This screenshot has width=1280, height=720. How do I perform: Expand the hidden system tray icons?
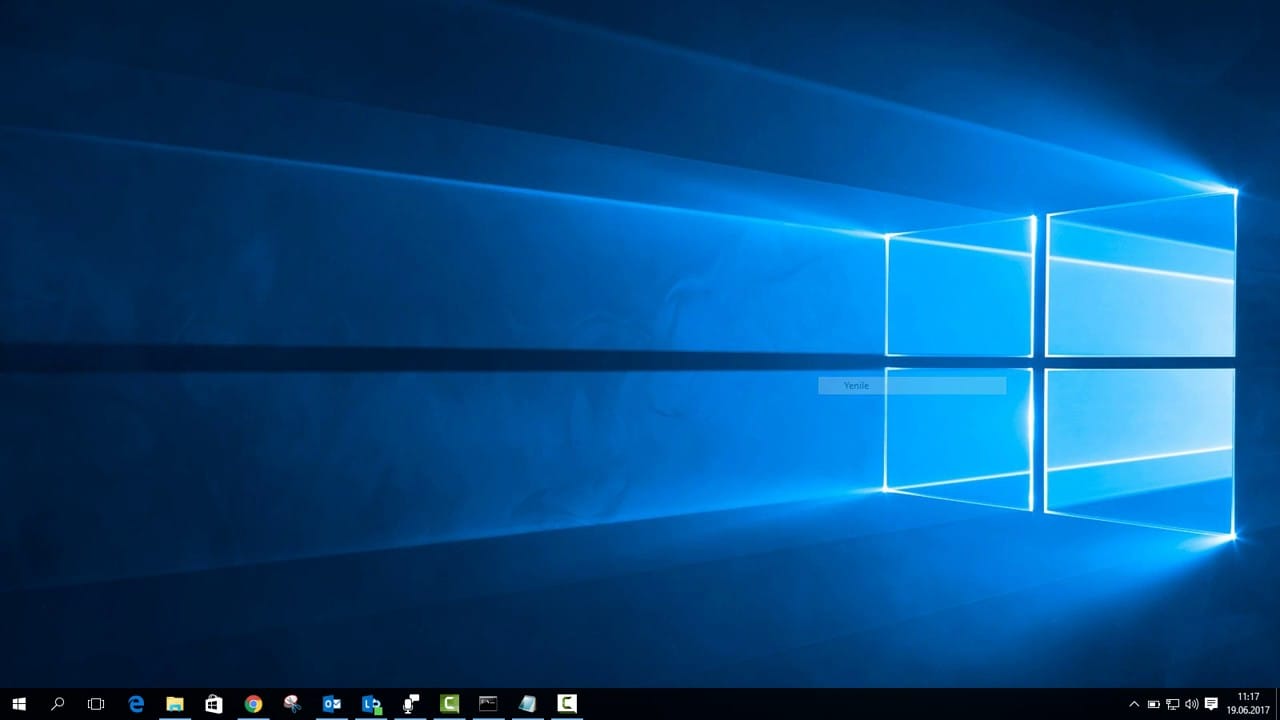(1134, 704)
